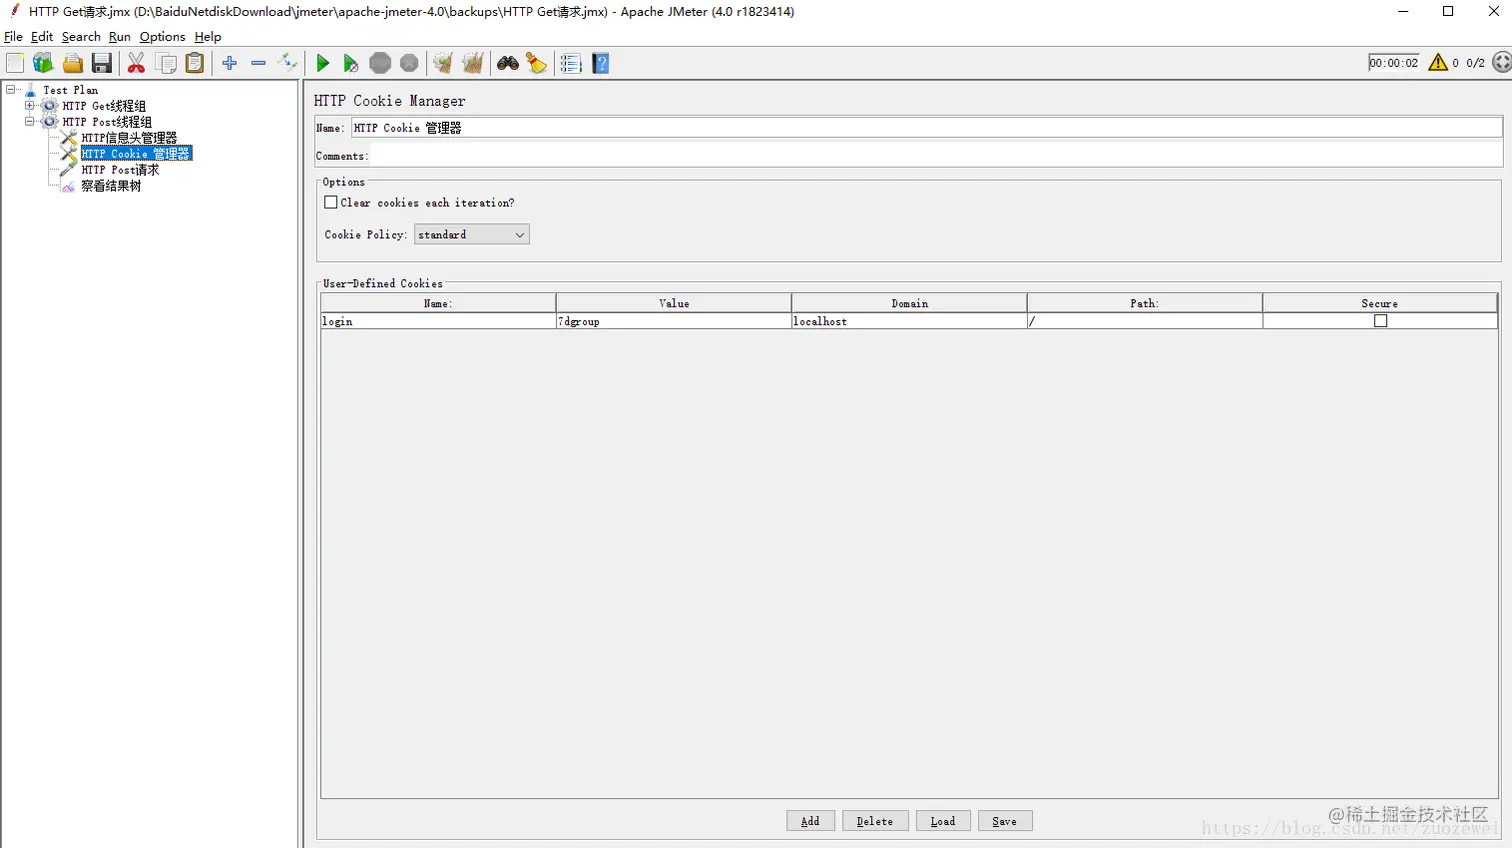The image size is (1512, 848).
Task: Click the '/' path cell
Action: coord(1145,321)
